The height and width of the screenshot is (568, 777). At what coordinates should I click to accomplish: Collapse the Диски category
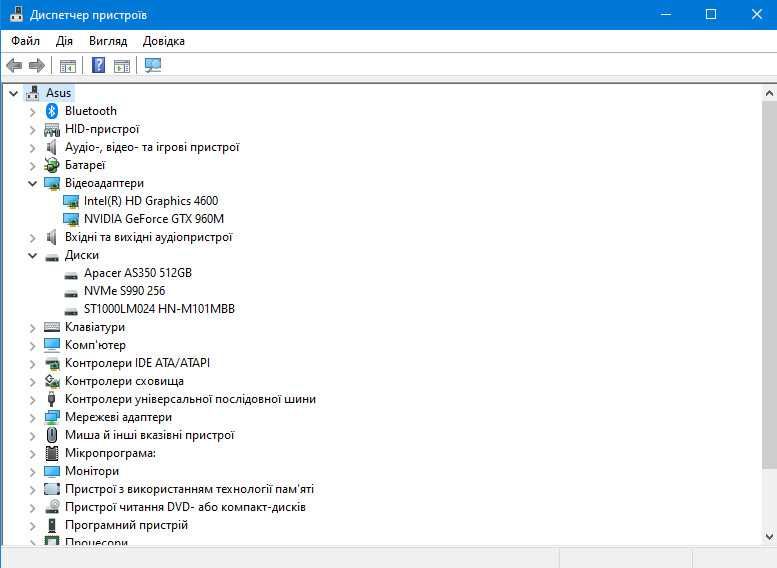33,256
